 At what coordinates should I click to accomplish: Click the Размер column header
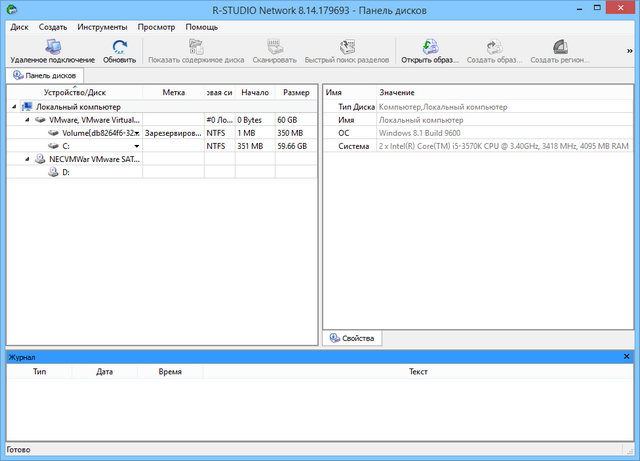[x=295, y=92]
